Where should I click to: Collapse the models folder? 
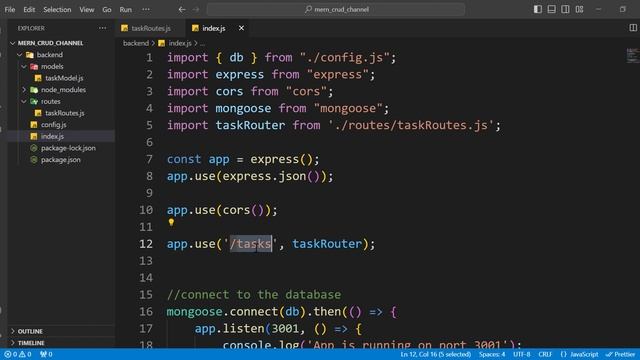(x=52, y=67)
